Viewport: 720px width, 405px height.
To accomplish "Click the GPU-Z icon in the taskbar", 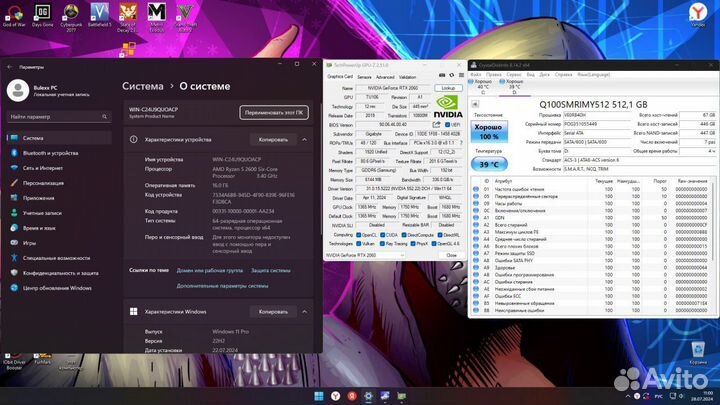I will coord(401,396).
